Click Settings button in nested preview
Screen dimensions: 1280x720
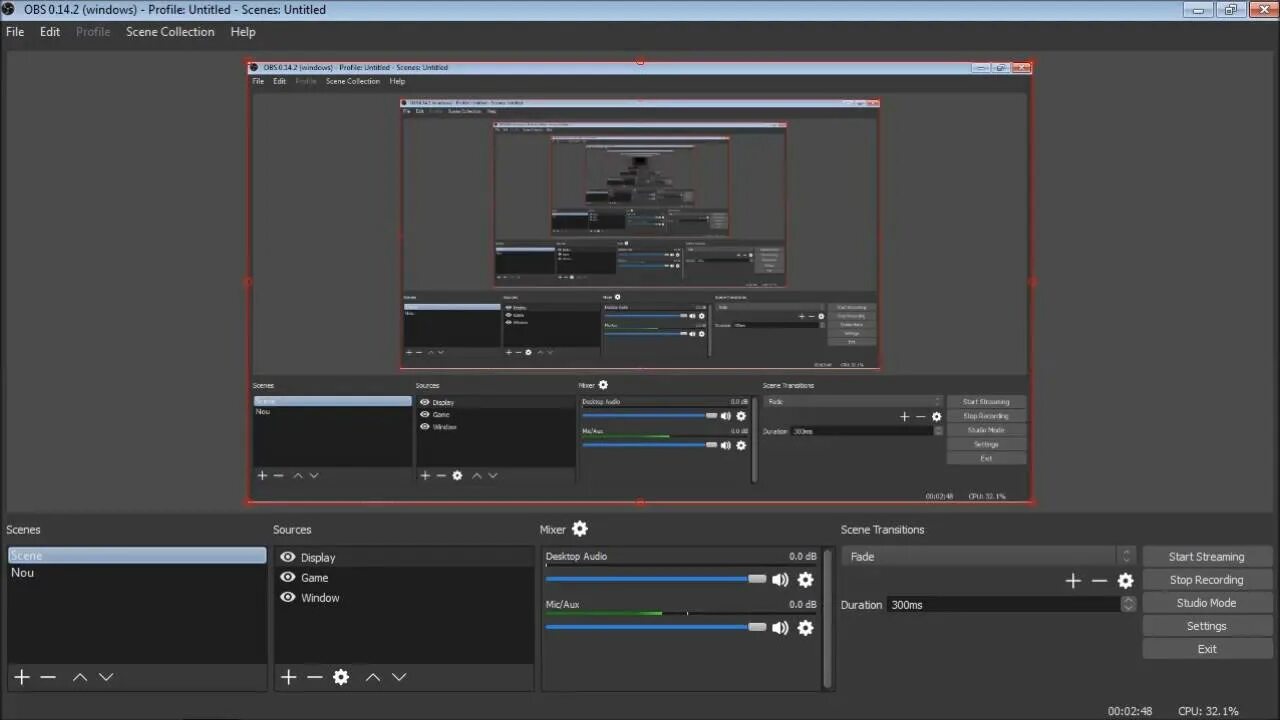(x=986, y=444)
